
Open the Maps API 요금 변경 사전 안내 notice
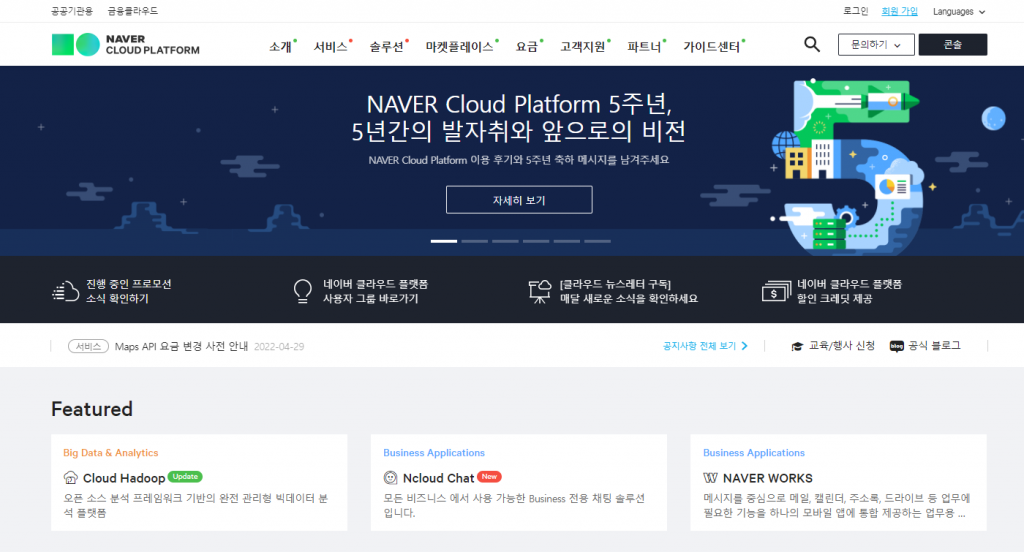(182, 346)
